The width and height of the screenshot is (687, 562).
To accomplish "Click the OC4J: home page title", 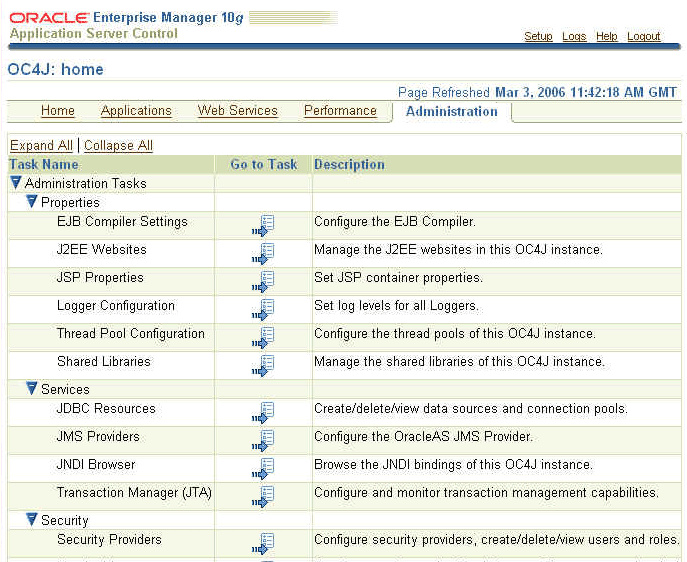I will (56, 69).
